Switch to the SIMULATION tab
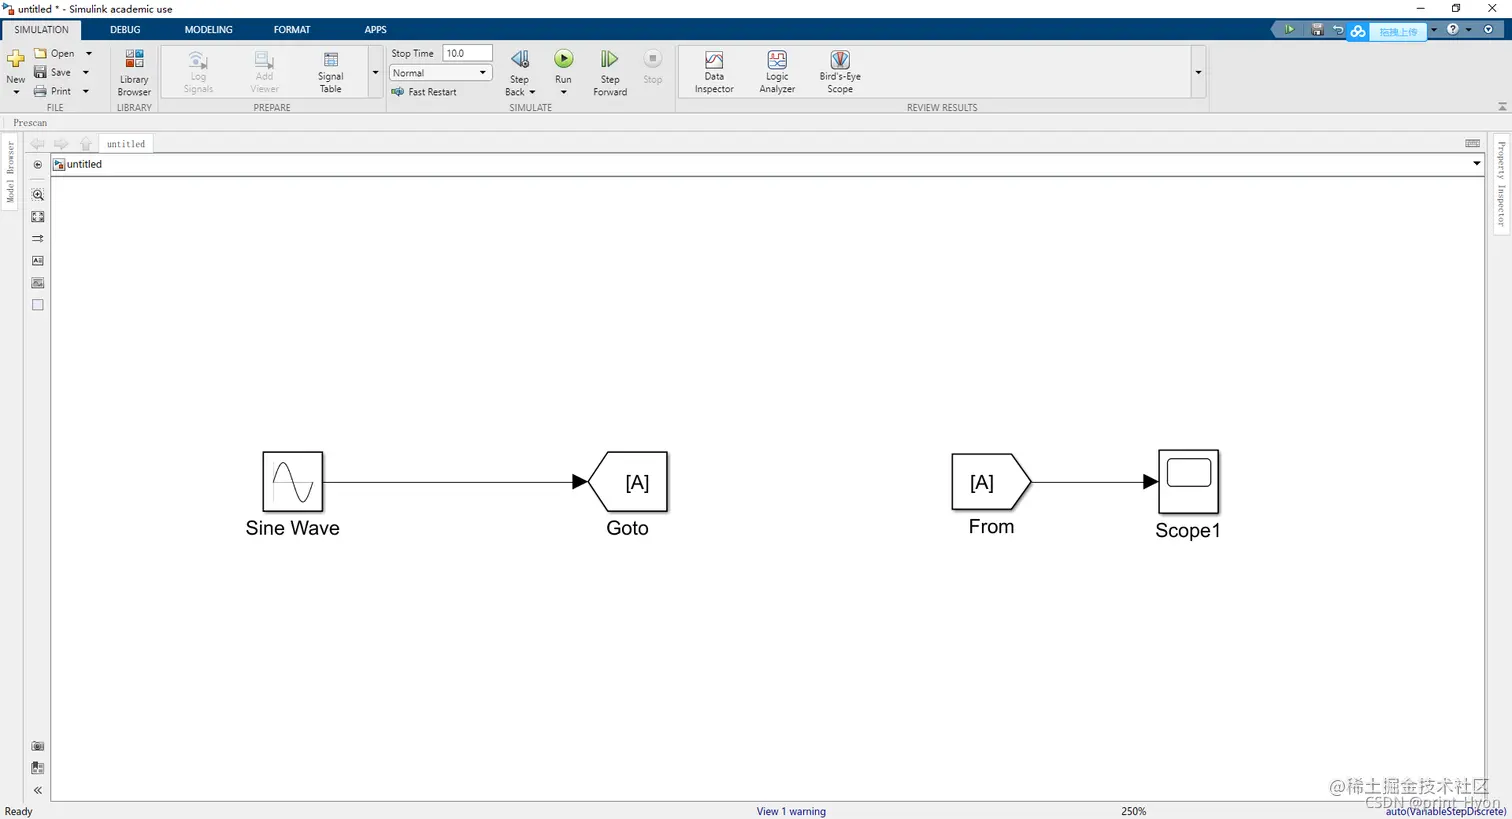The image size is (1512, 819). (41, 30)
